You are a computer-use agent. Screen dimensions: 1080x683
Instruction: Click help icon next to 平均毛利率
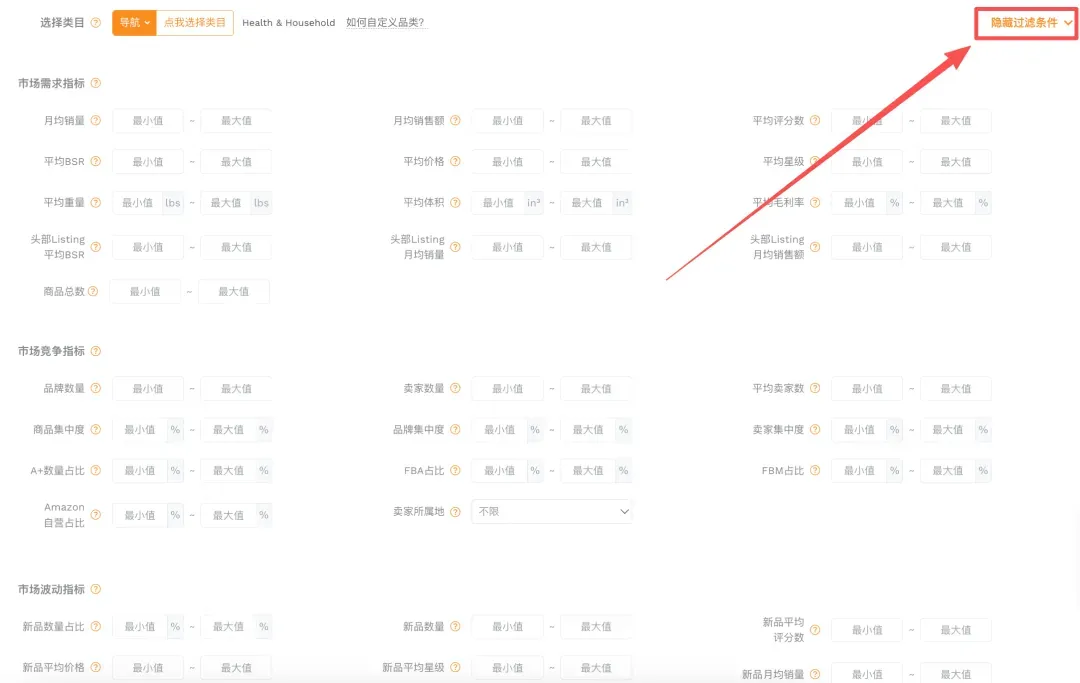click(815, 202)
